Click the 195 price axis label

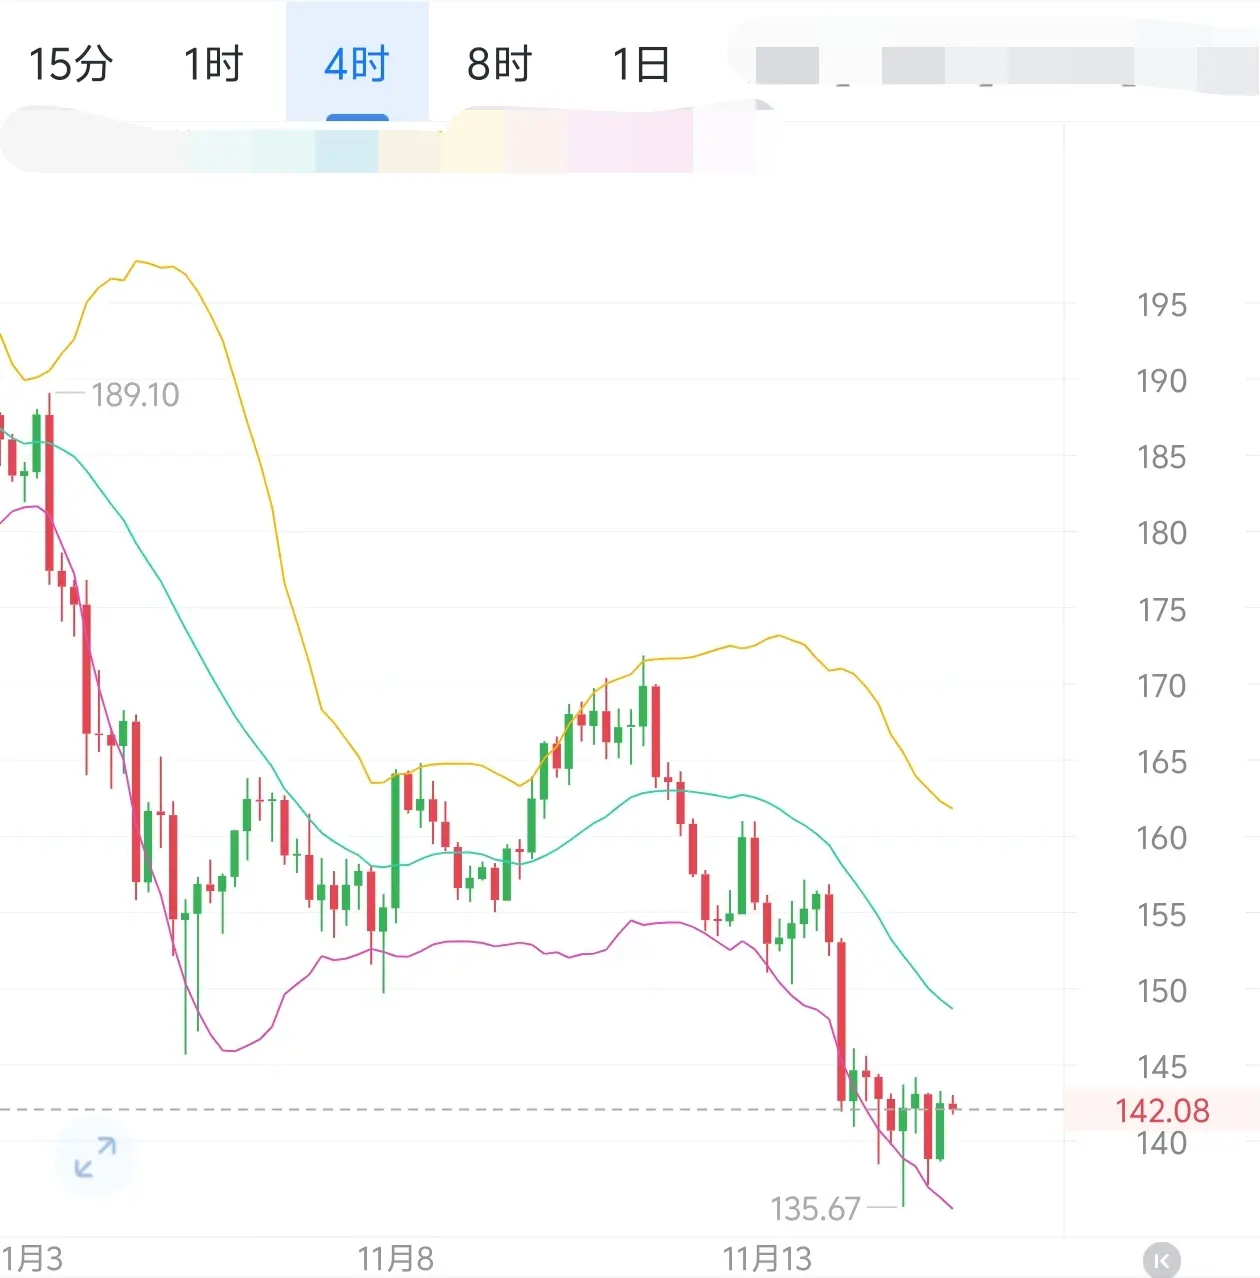pos(1161,305)
